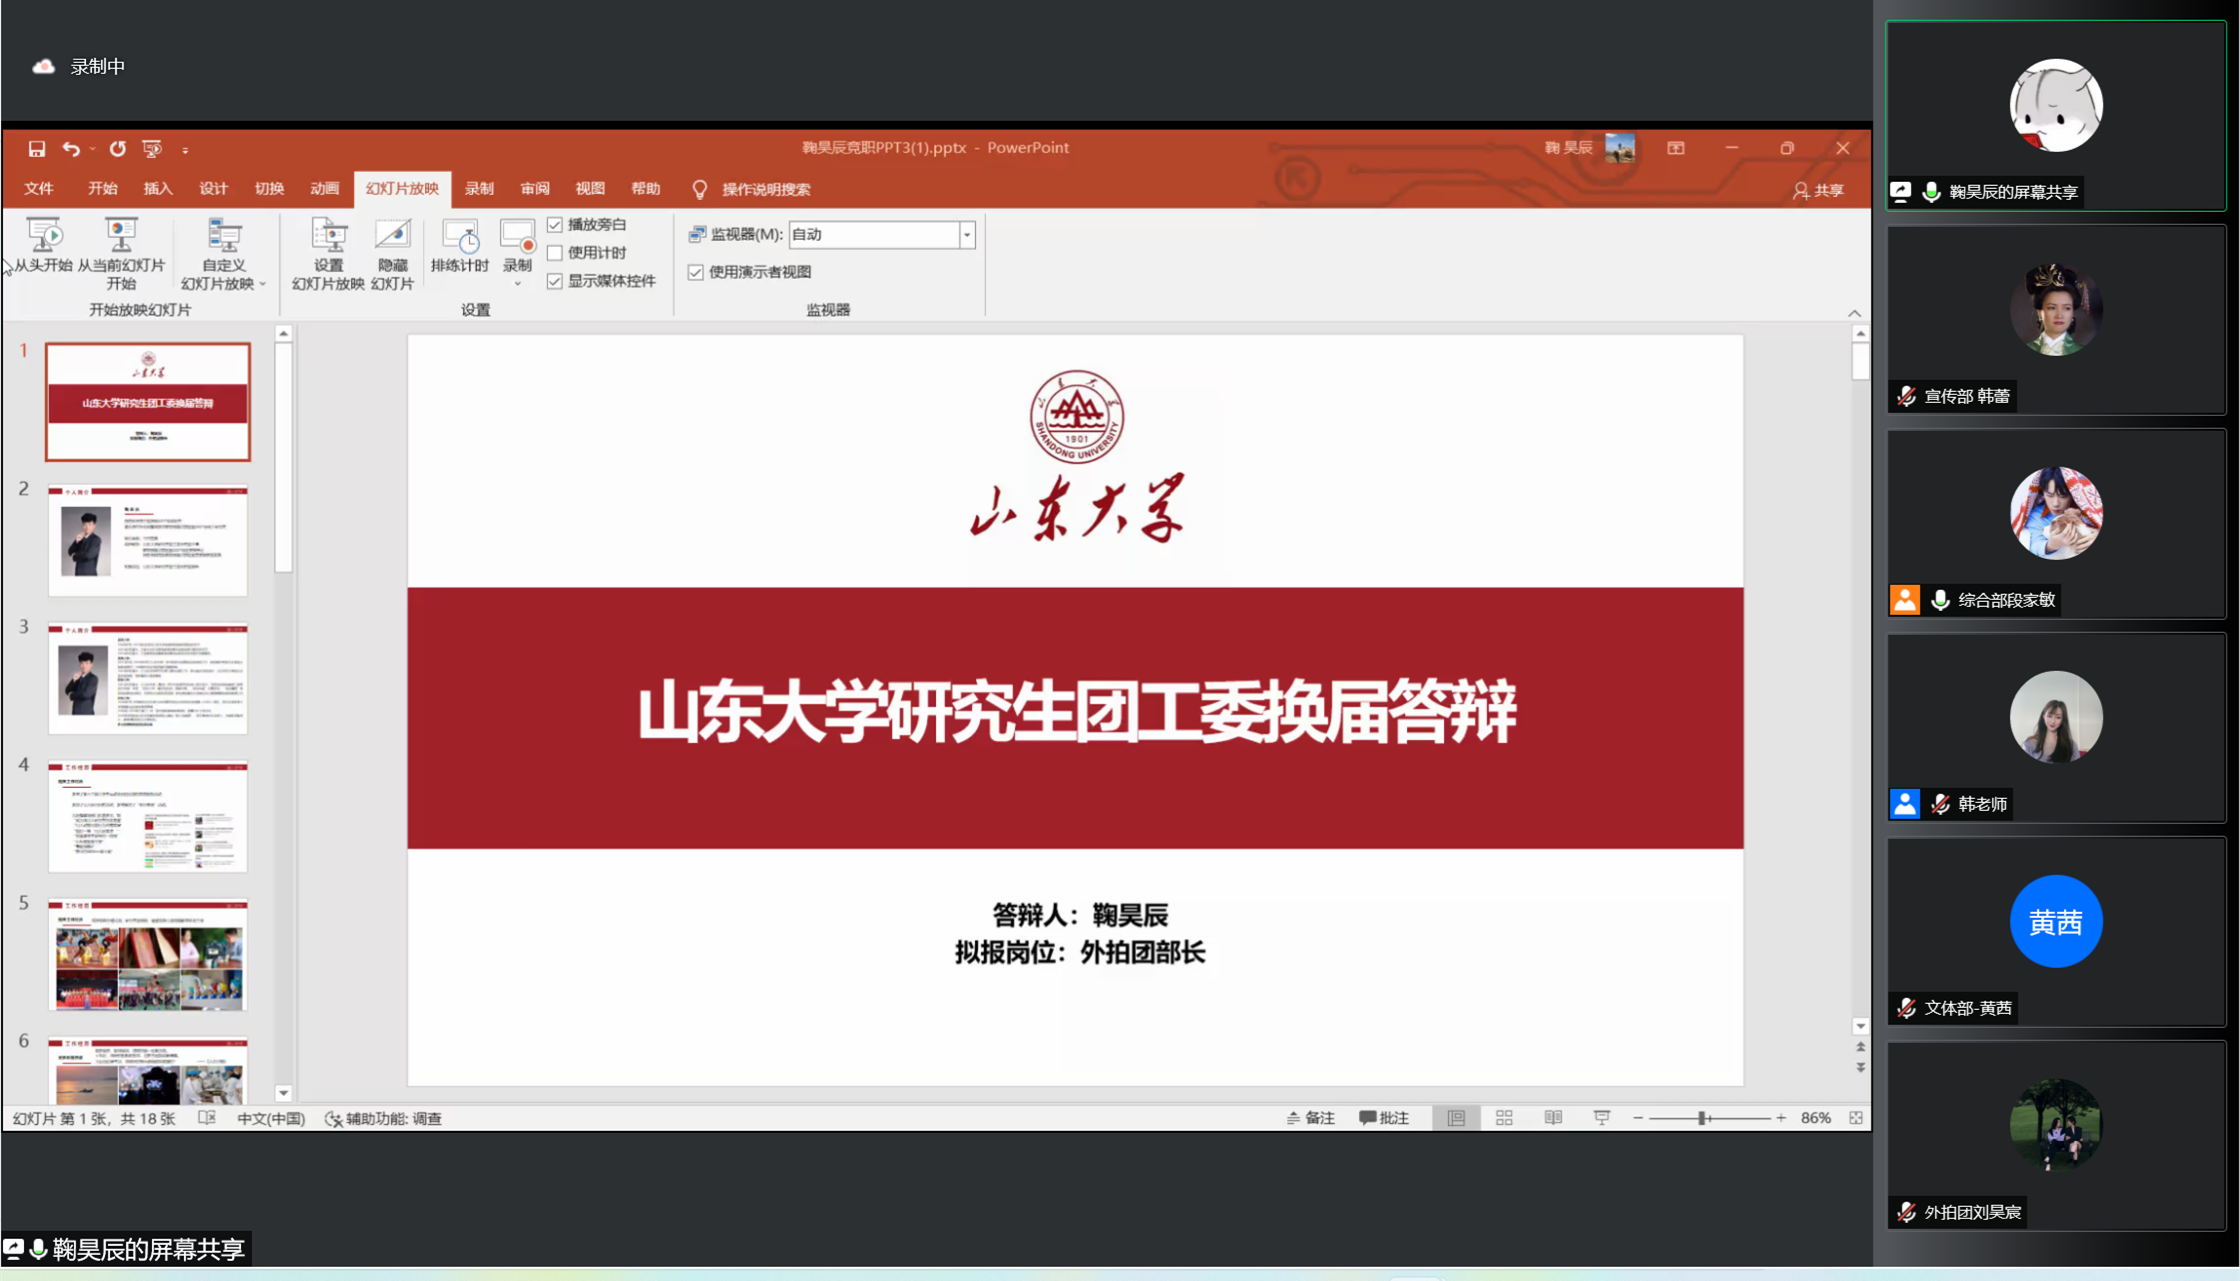Switch to the Animations (动画) tab
The width and height of the screenshot is (2240, 1281).
pyautogui.click(x=324, y=189)
